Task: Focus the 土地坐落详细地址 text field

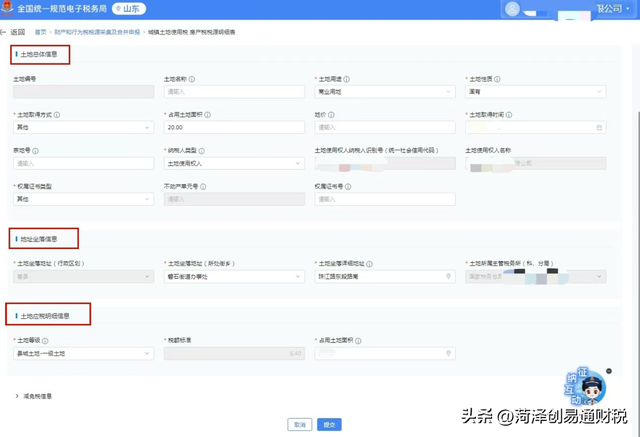Action: (x=384, y=276)
